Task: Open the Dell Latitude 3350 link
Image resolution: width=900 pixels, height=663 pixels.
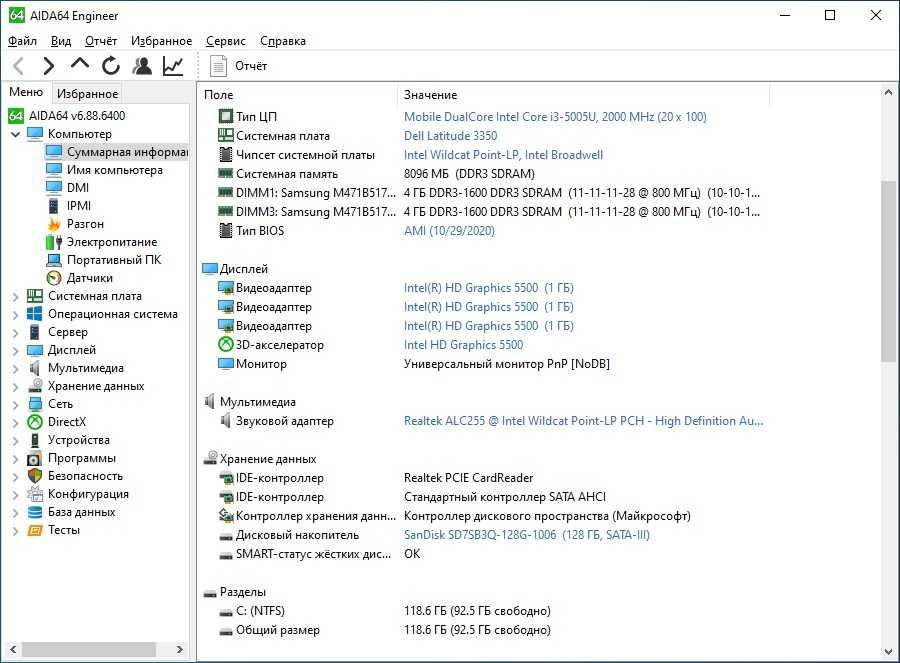Action: tap(451, 135)
